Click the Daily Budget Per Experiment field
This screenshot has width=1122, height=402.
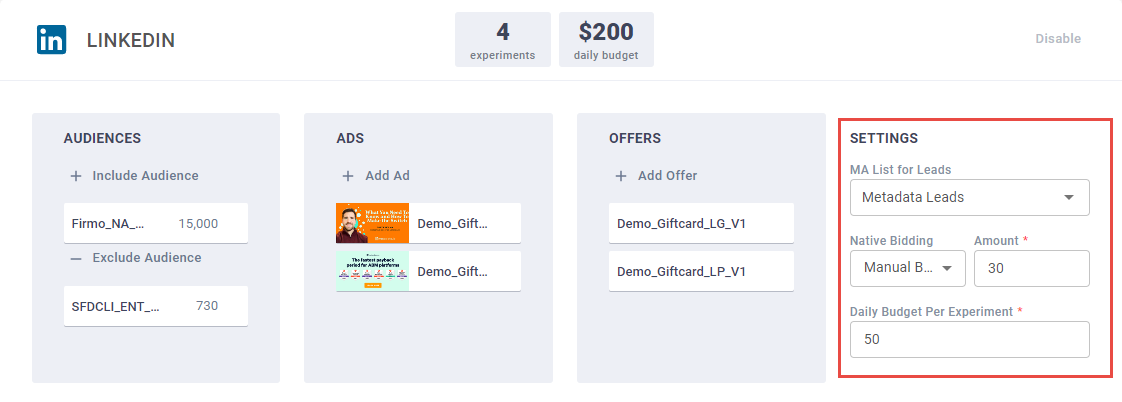(969, 339)
